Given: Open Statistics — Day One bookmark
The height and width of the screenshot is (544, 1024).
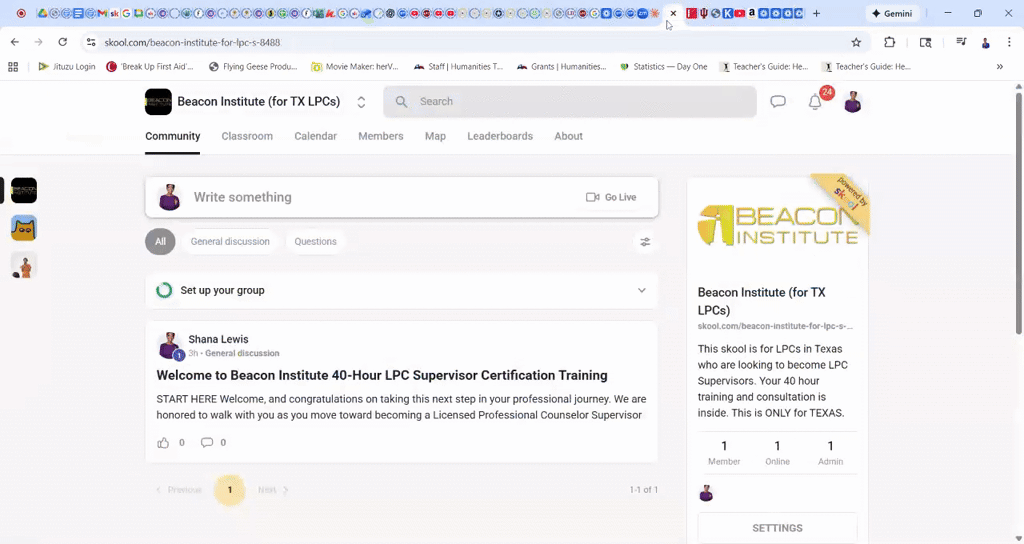Looking at the screenshot, I should click(x=664, y=67).
